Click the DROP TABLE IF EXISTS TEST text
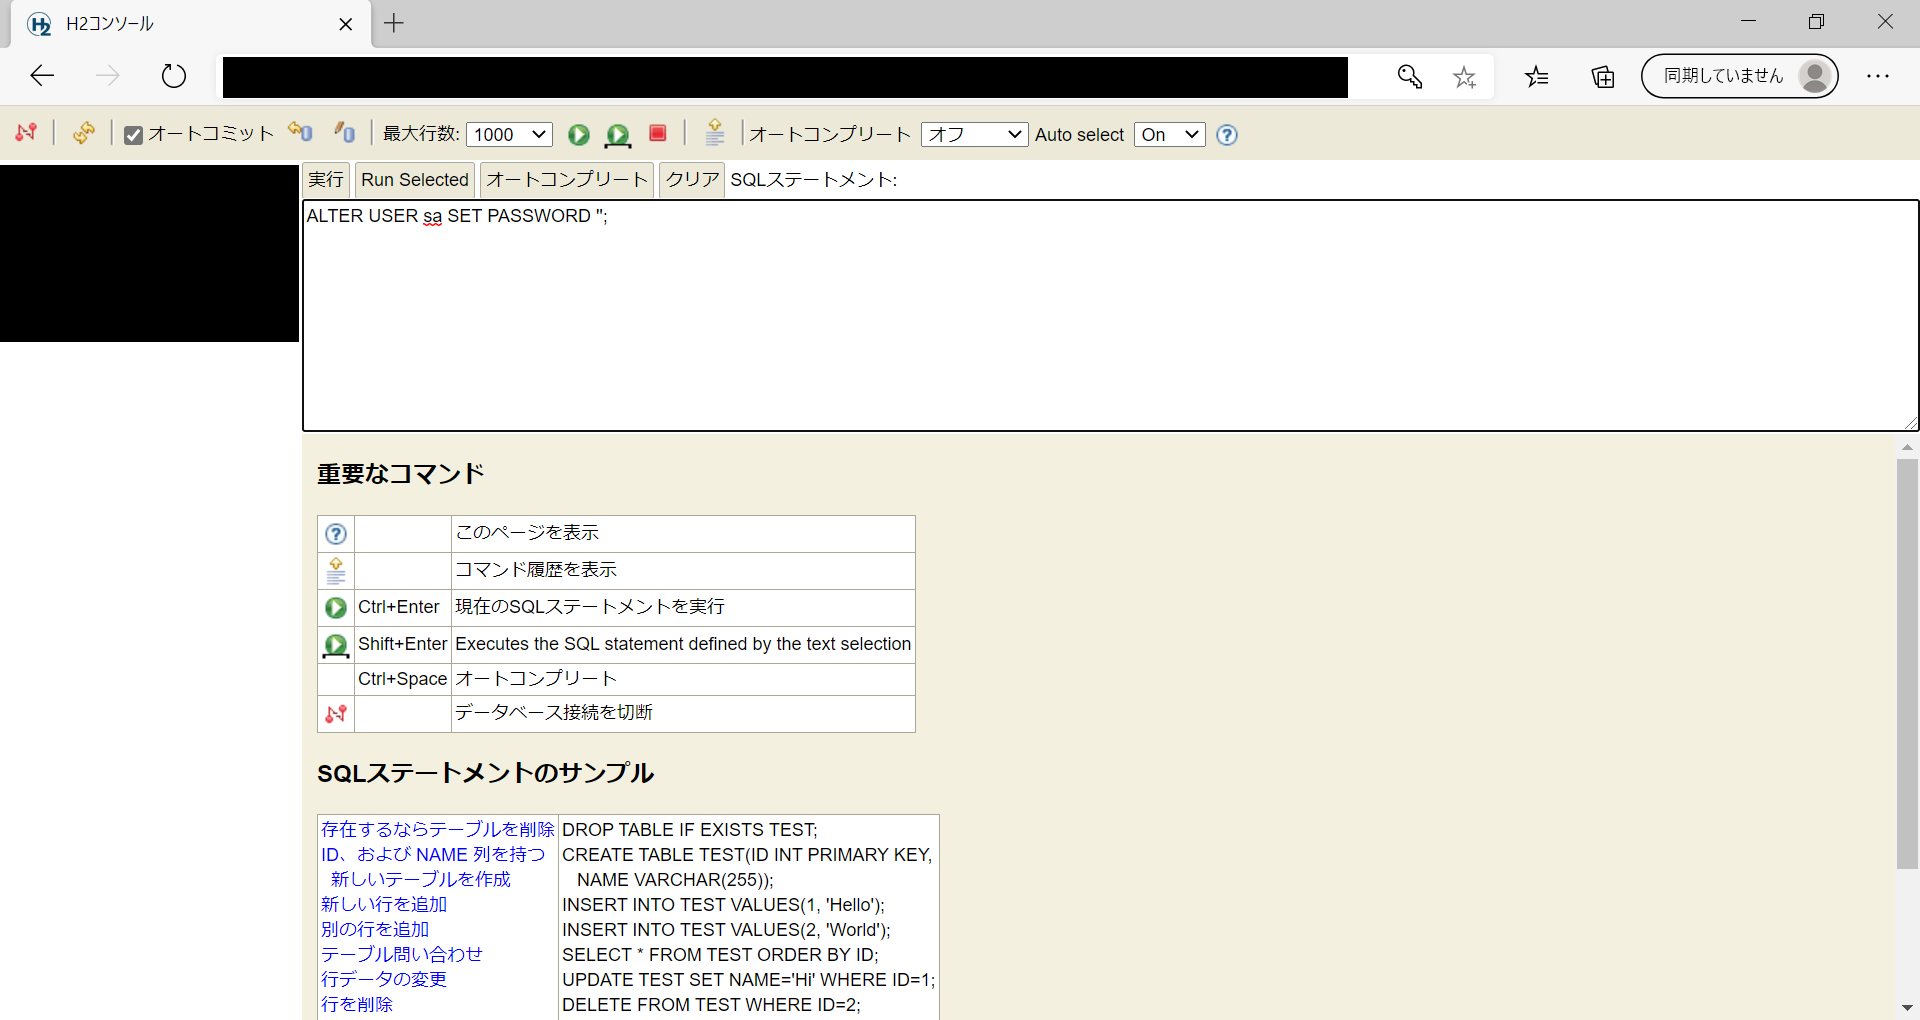The image size is (1920, 1020). coord(690,829)
